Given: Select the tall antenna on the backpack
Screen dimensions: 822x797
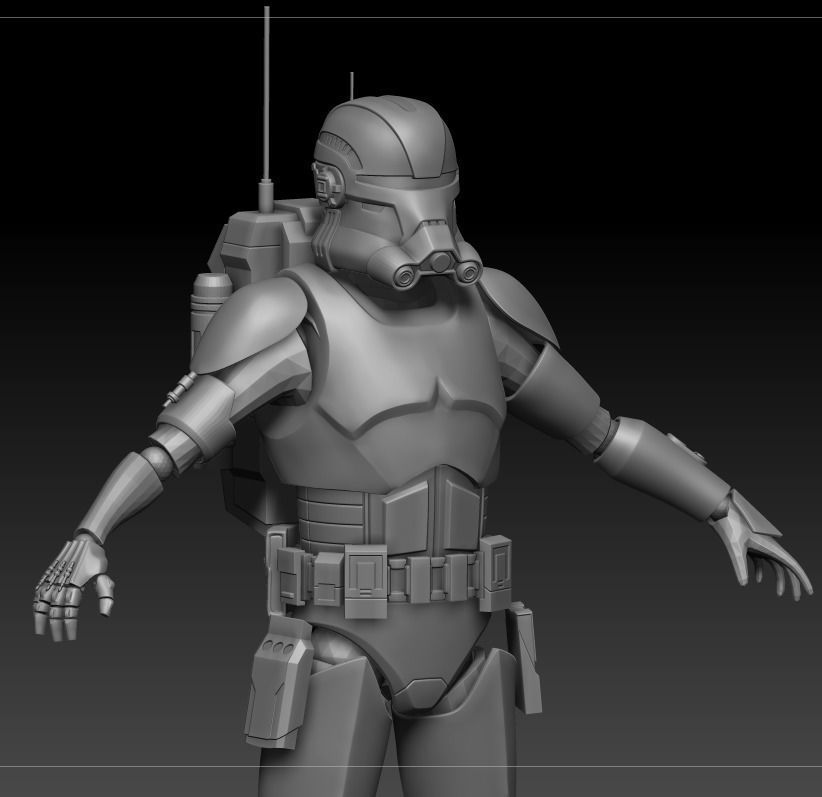Looking at the screenshot, I should pyautogui.click(x=266, y=107).
